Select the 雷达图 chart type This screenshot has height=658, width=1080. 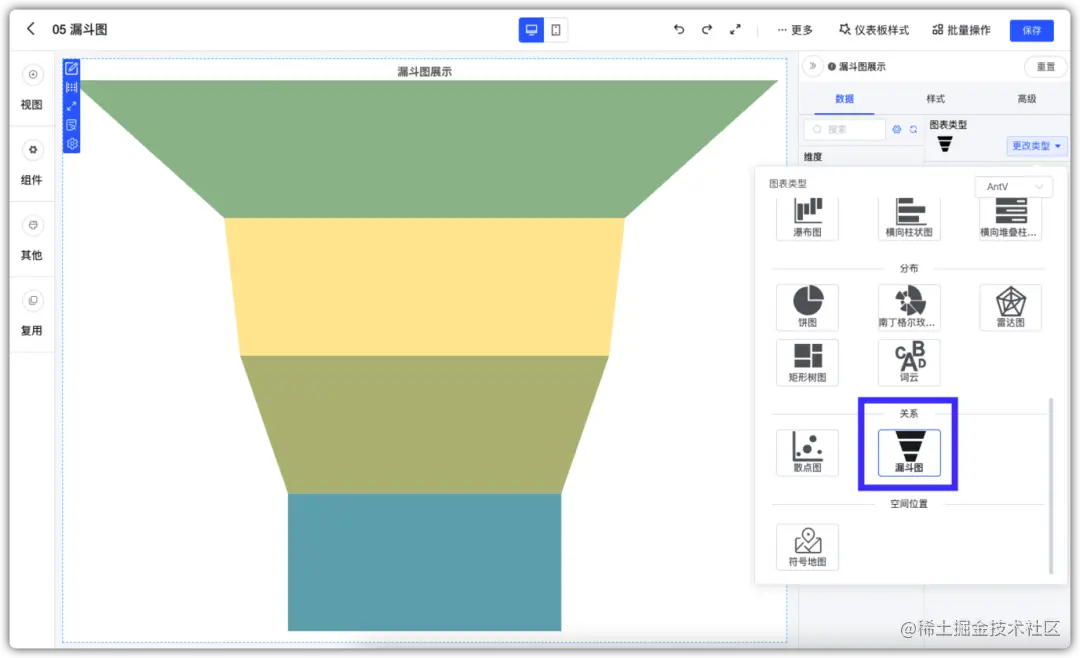pos(1010,307)
